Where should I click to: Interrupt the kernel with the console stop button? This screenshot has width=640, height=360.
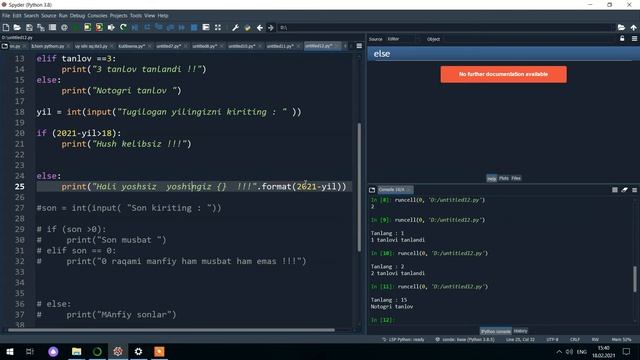pos(615,190)
